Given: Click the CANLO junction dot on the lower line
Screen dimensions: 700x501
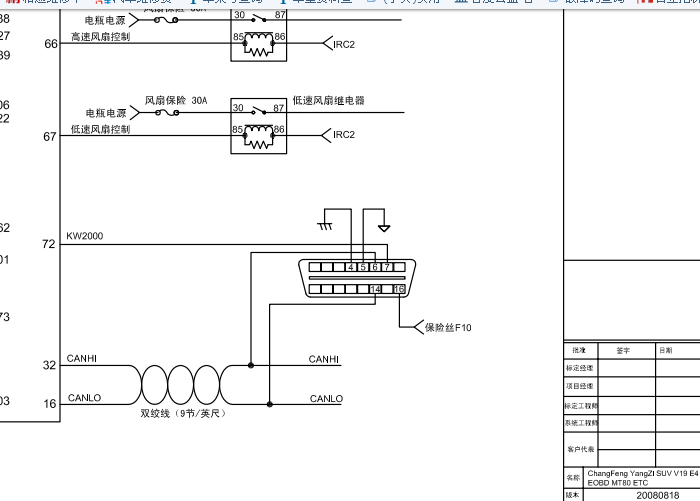Looking at the screenshot, I should (x=270, y=405).
